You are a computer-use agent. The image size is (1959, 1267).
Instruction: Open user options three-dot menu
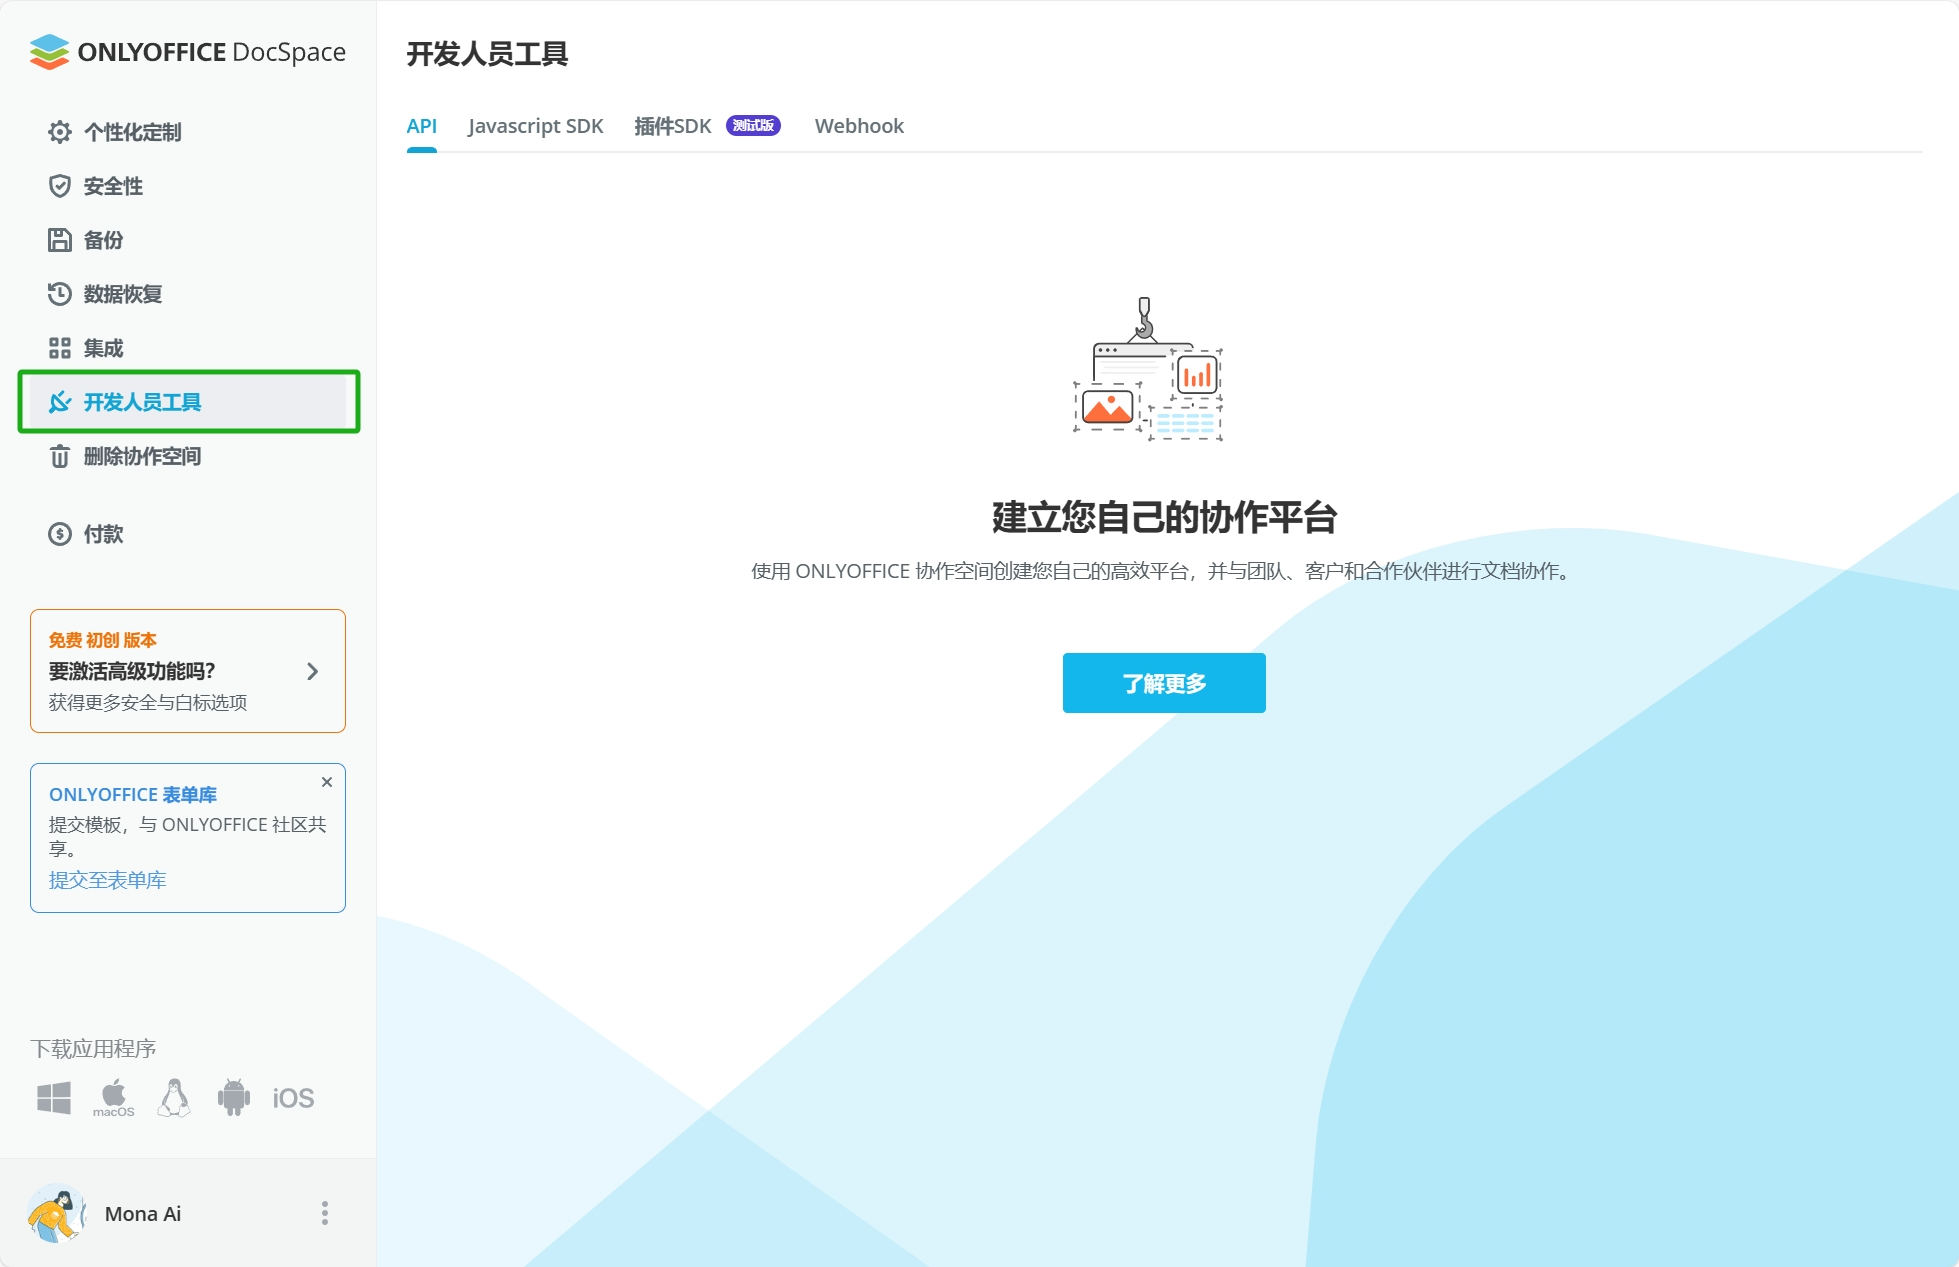[325, 1213]
